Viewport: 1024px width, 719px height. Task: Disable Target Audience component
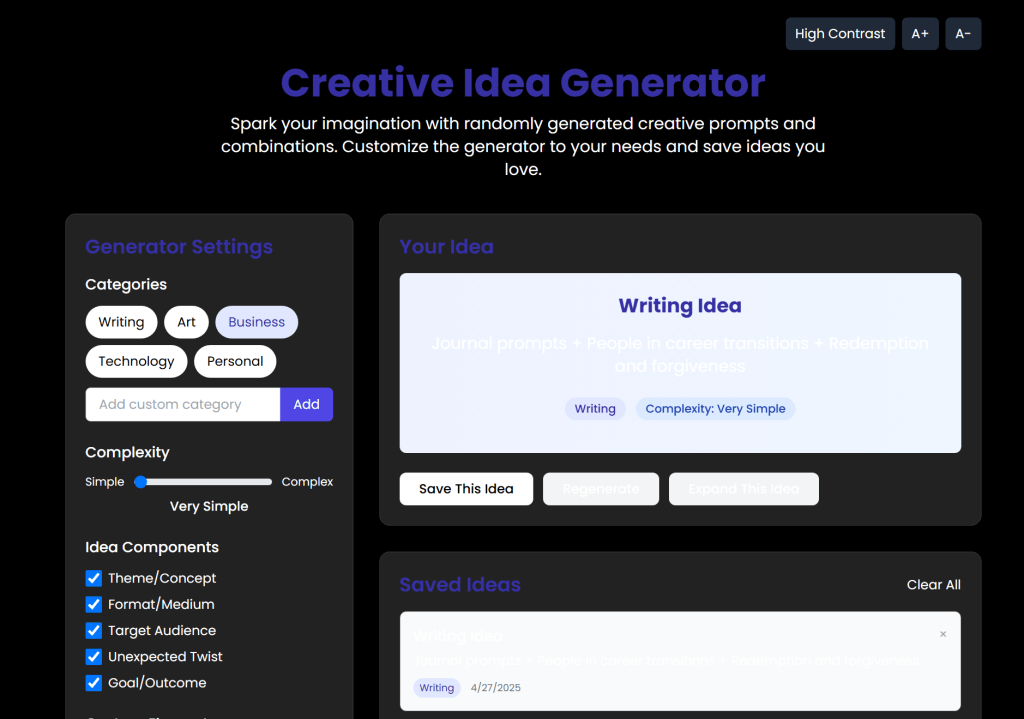coord(94,630)
